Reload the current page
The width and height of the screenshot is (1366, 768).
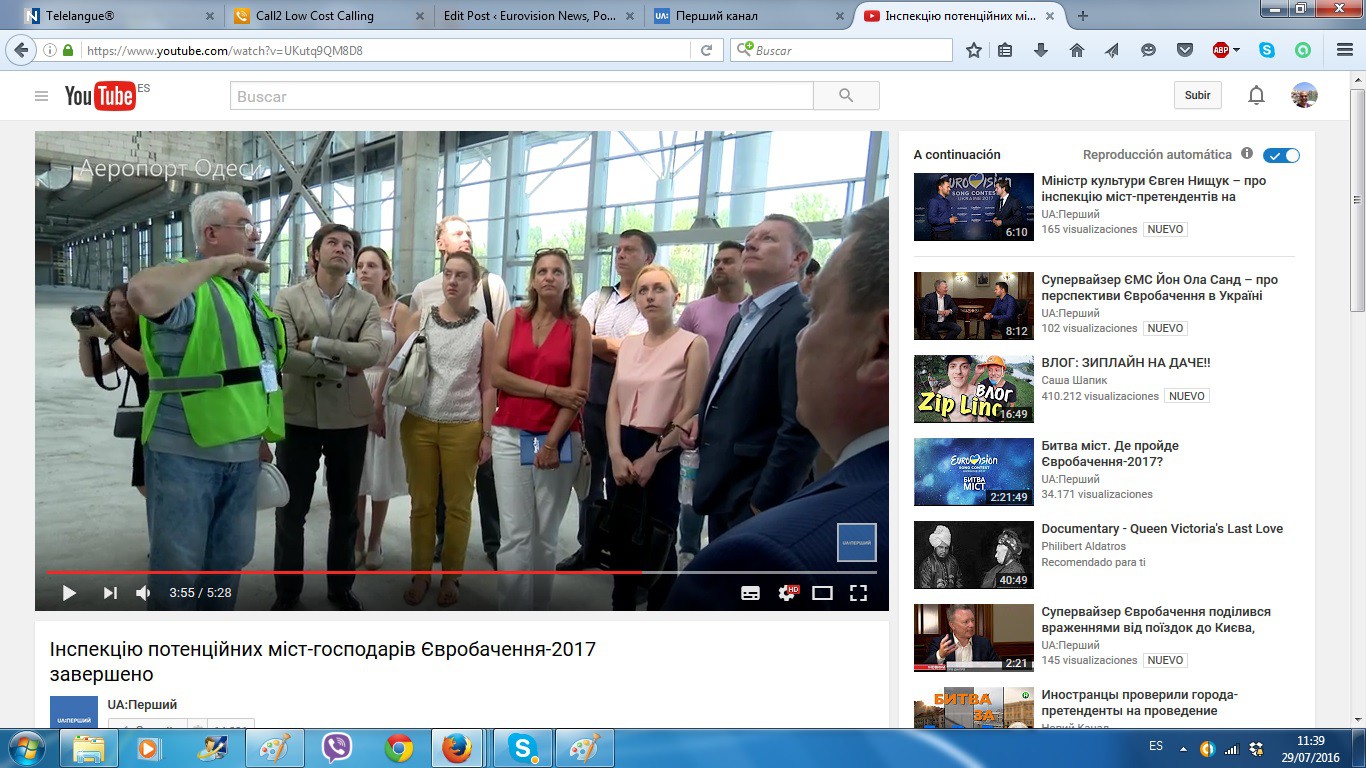(706, 50)
